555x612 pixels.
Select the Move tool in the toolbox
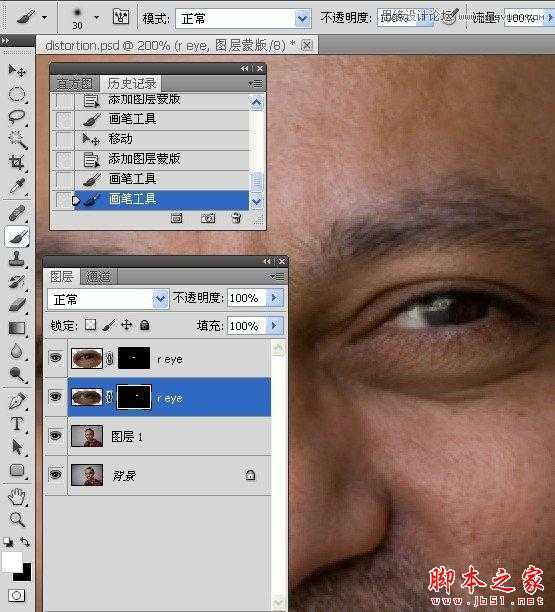[17, 71]
